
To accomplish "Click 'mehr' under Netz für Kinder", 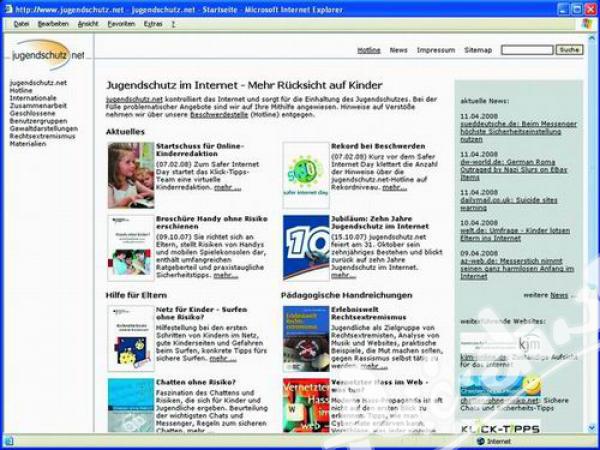I will (223, 359).
